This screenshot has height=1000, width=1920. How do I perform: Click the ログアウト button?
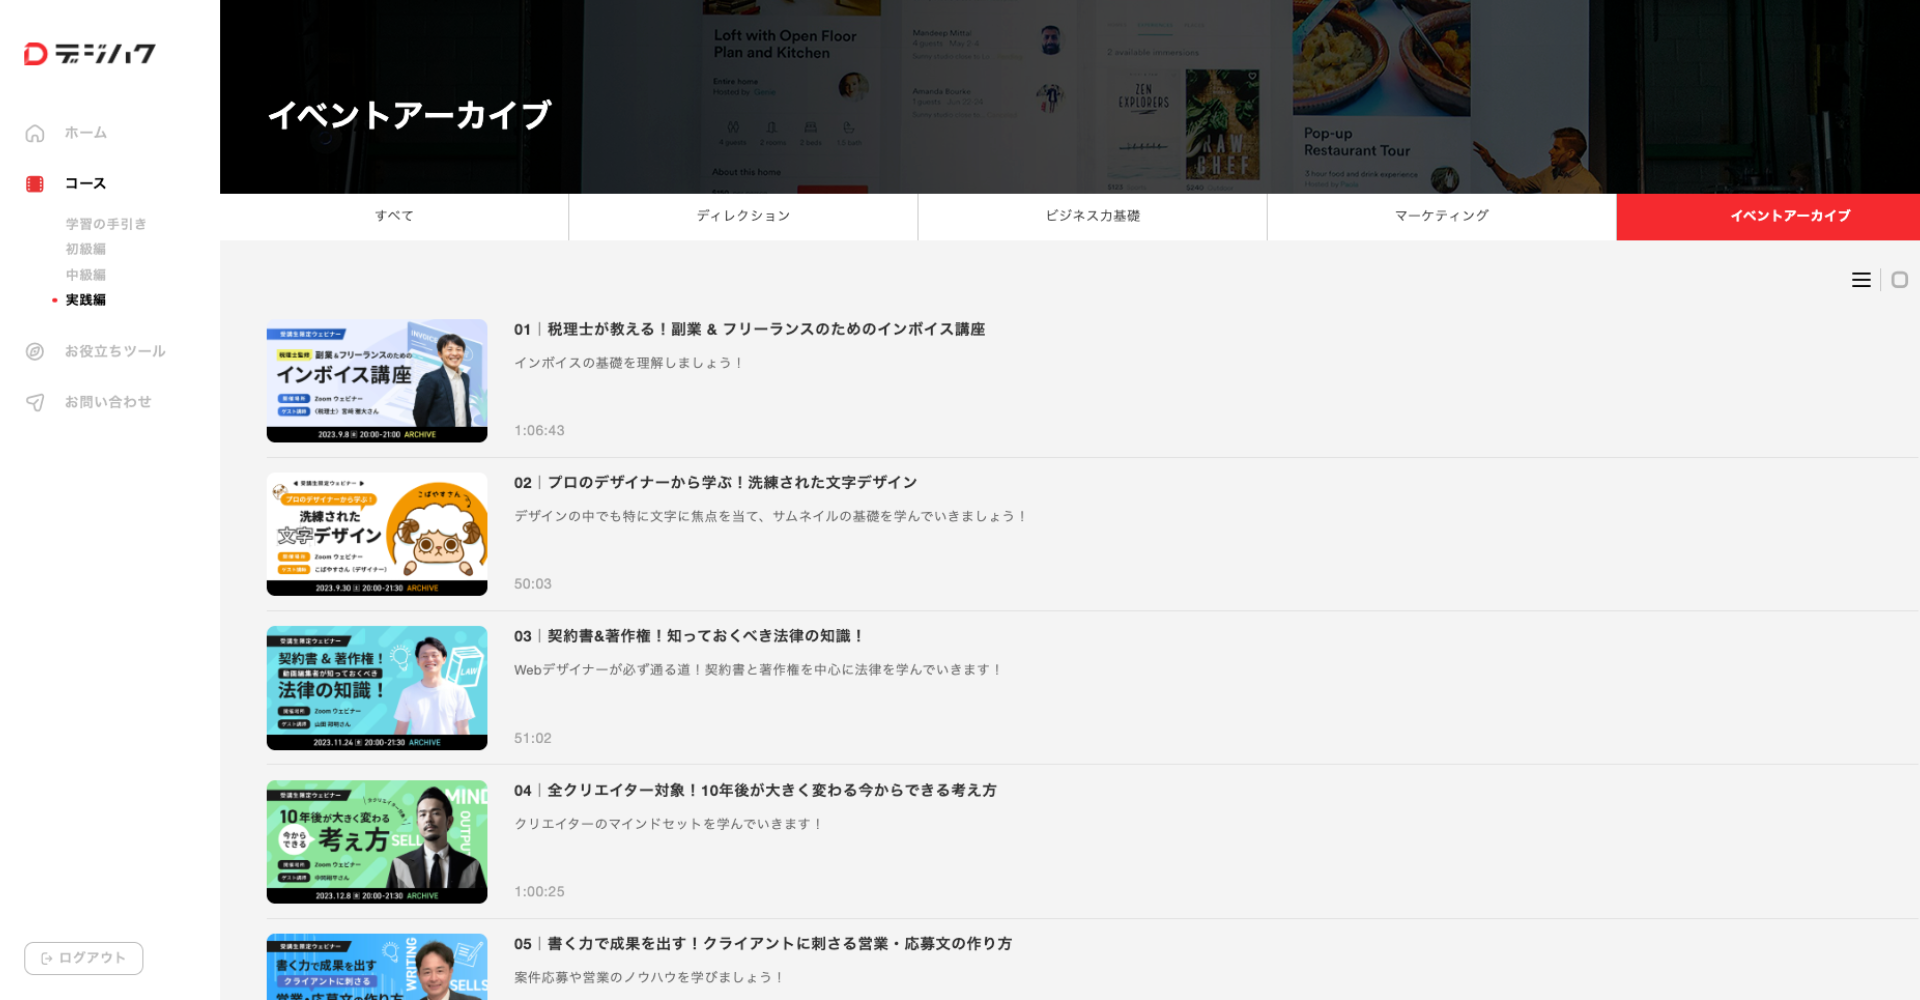click(x=84, y=958)
